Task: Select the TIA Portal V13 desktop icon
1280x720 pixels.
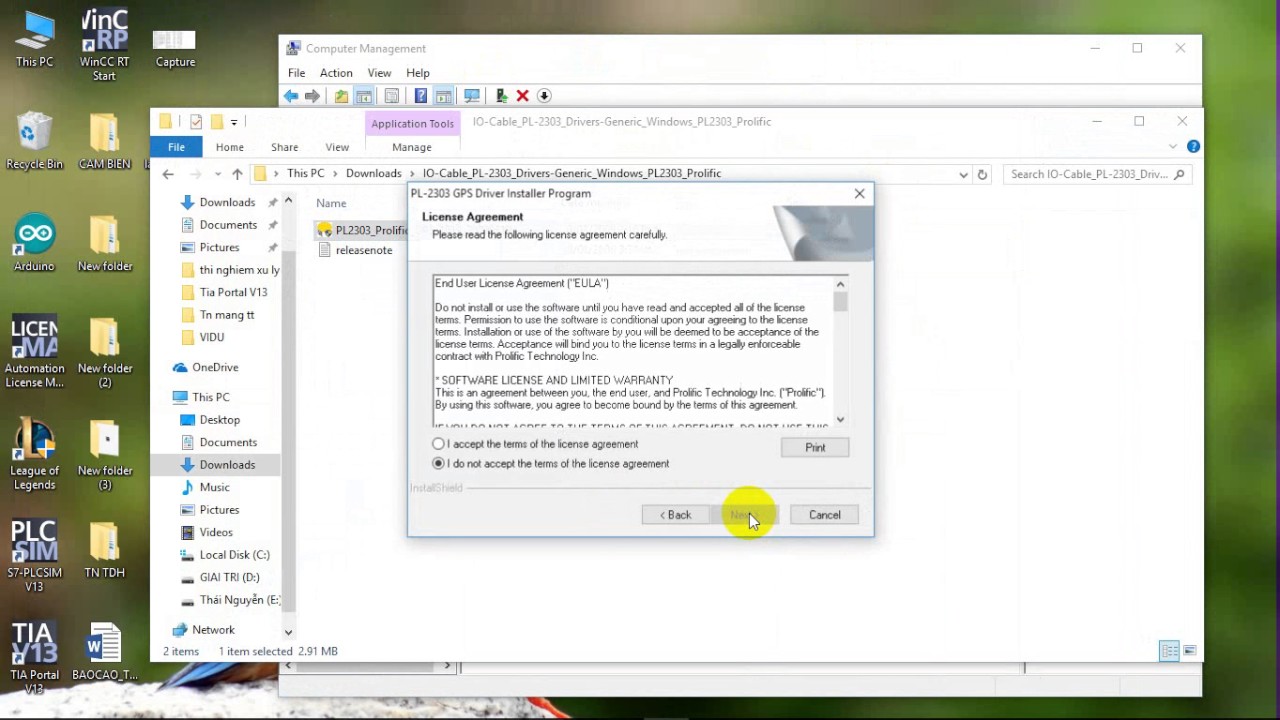Action: (x=34, y=659)
